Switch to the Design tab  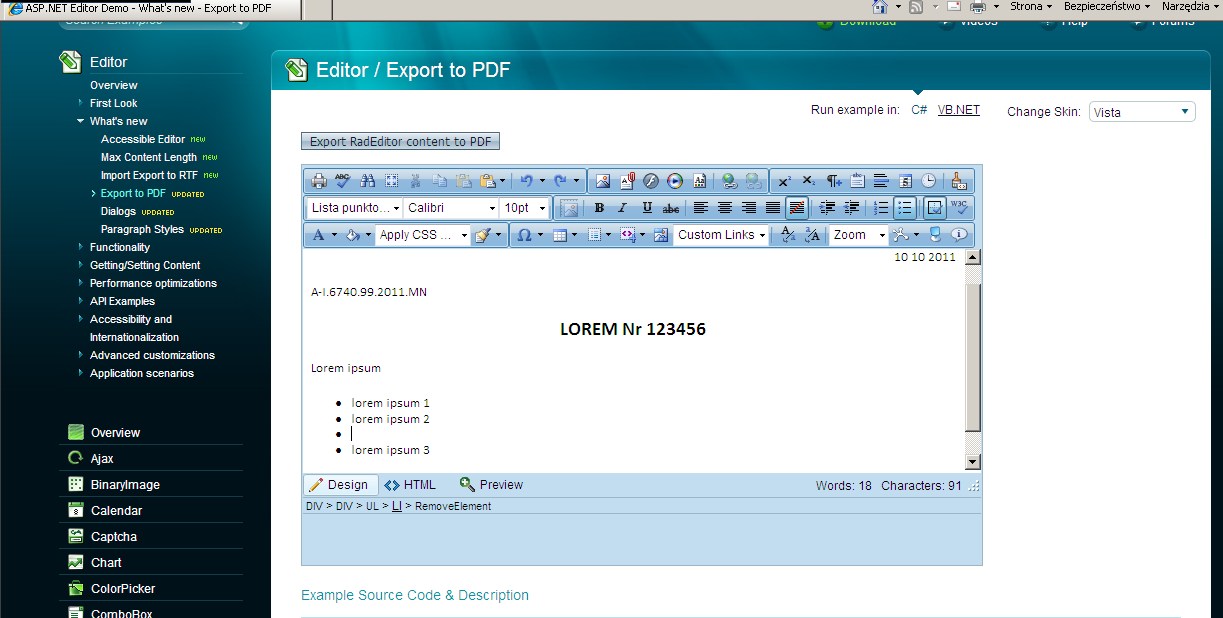pyautogui.click(x=341, y=485)
